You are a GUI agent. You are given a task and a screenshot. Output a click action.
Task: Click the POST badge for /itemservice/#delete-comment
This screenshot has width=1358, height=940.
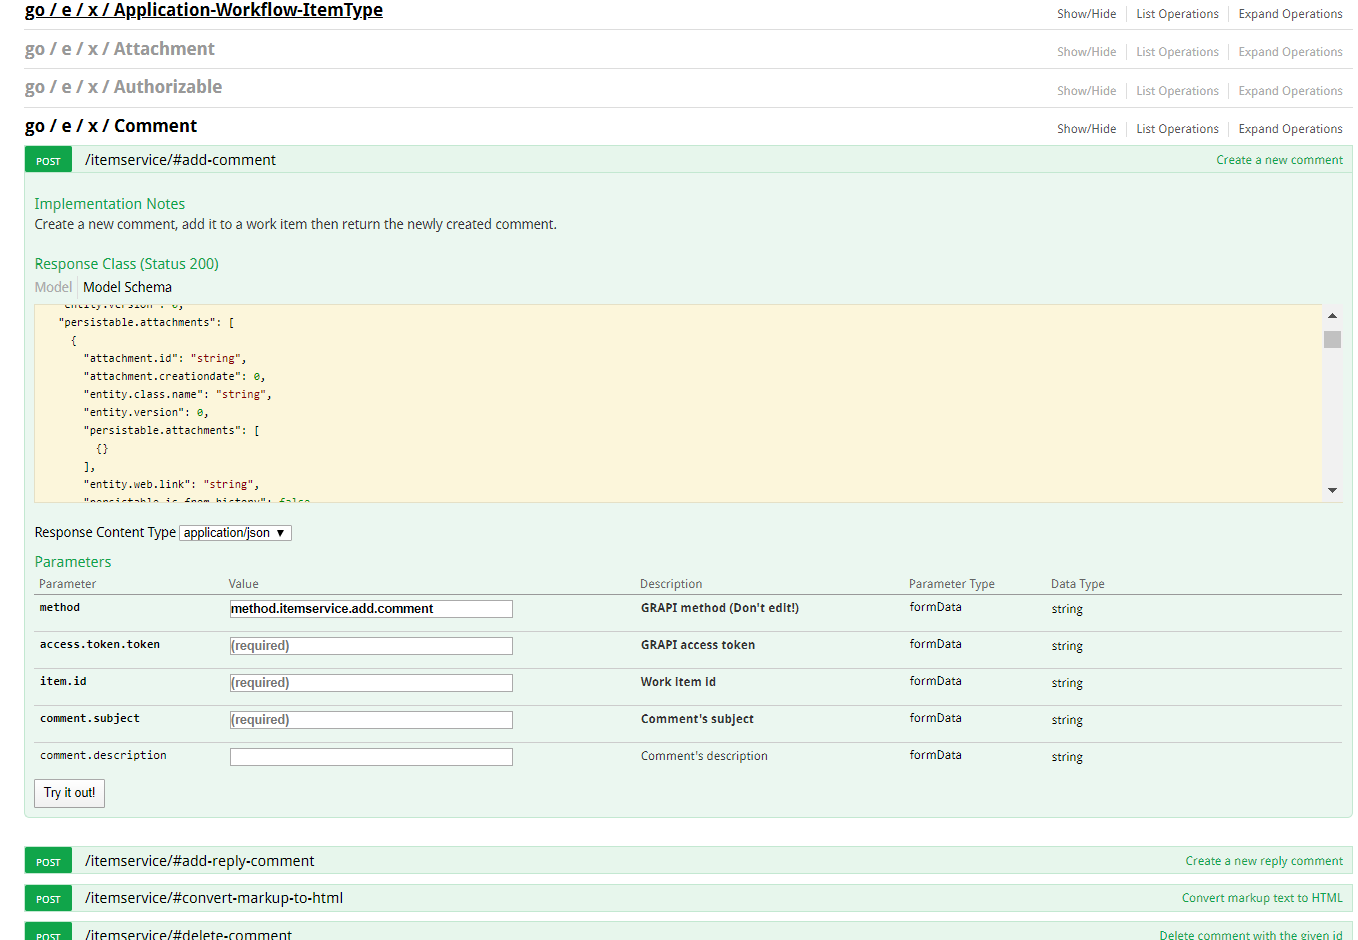47,933
